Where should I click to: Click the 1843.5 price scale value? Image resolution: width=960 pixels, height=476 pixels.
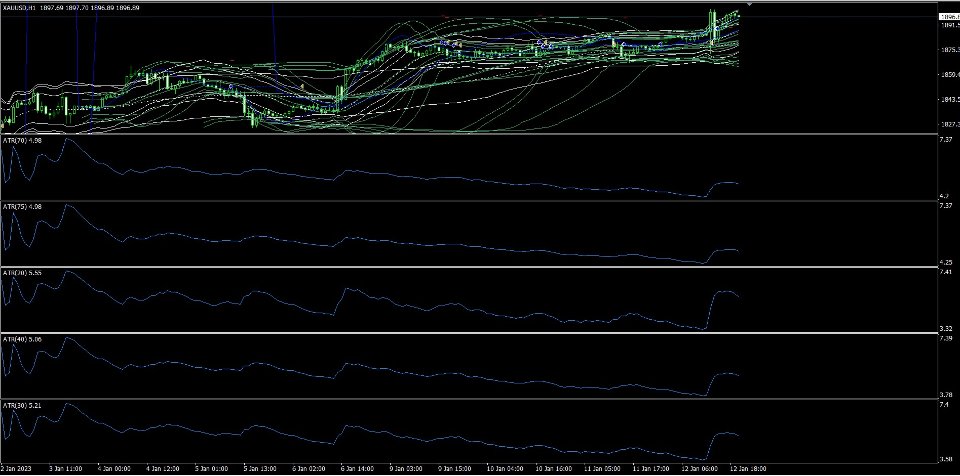point(949,100)
